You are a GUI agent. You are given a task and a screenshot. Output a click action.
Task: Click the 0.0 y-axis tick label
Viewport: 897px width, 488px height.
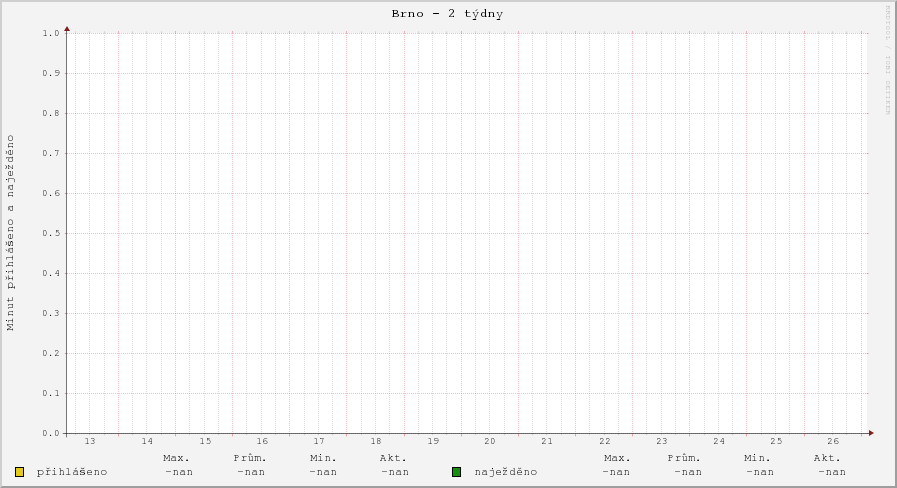[52, 433]
